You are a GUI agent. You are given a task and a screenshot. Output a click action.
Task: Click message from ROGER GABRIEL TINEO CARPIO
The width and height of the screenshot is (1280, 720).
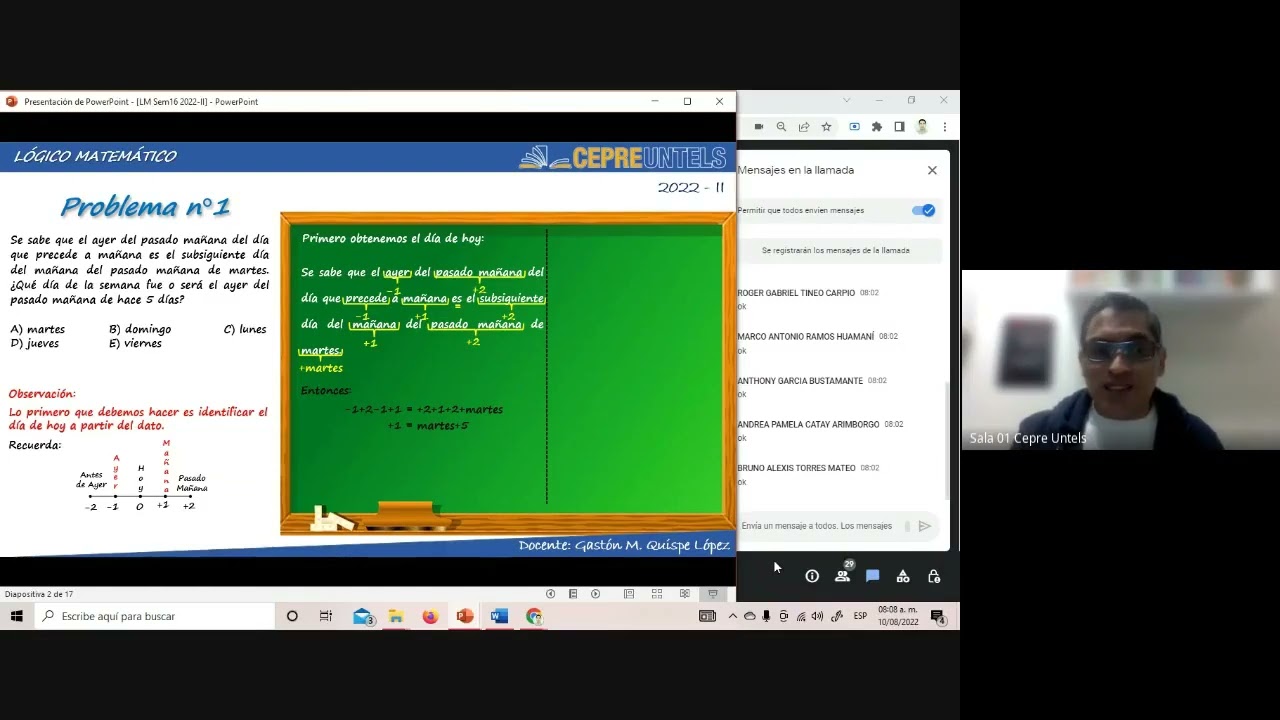click(x=808, y=299)
